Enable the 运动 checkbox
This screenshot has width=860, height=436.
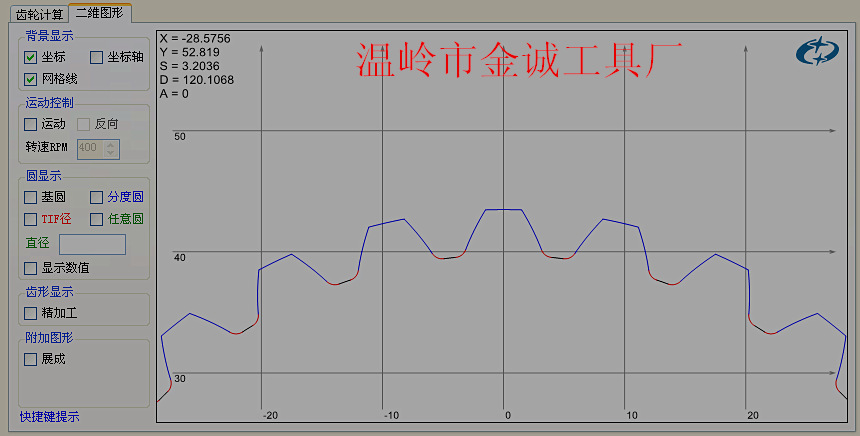coord(31,124)
